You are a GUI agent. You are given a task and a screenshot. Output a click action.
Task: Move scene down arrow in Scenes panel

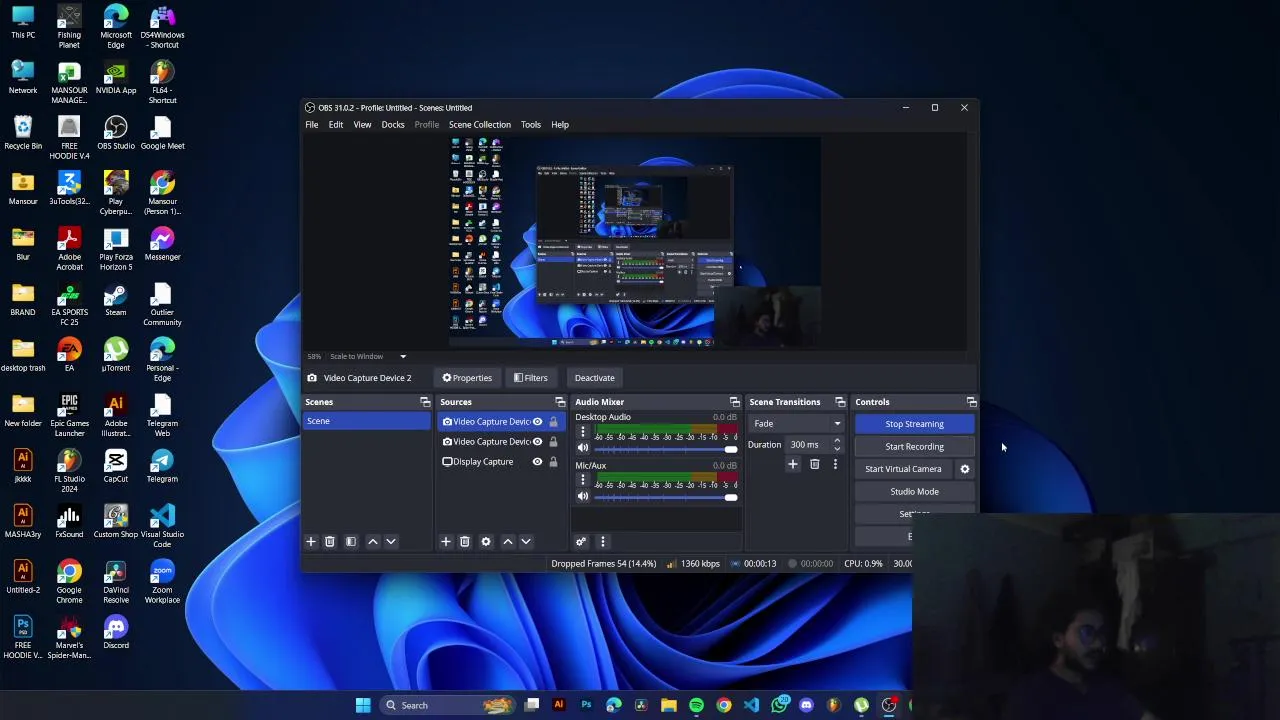(391, 541)
